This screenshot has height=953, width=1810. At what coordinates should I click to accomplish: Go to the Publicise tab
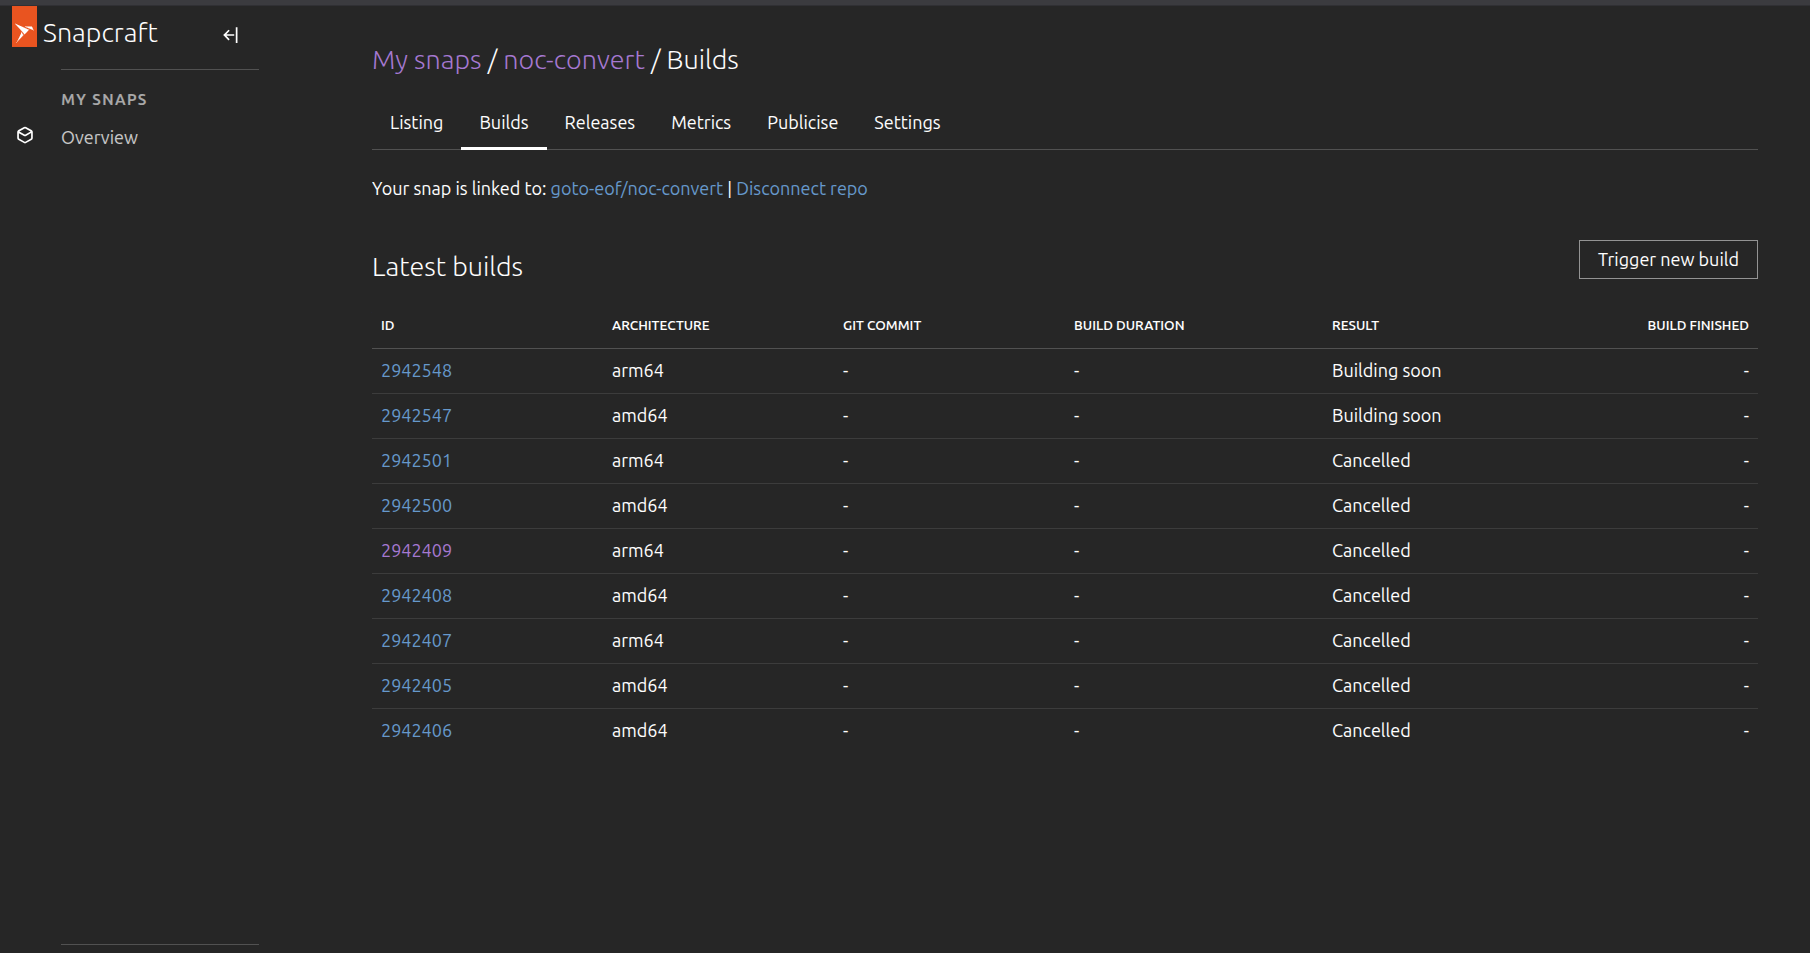802,123
